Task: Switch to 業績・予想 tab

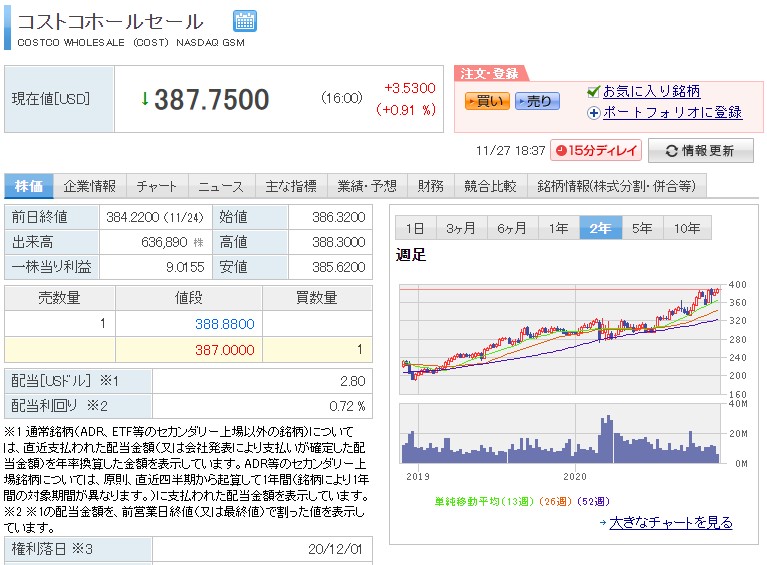Action: coord(367,186)
